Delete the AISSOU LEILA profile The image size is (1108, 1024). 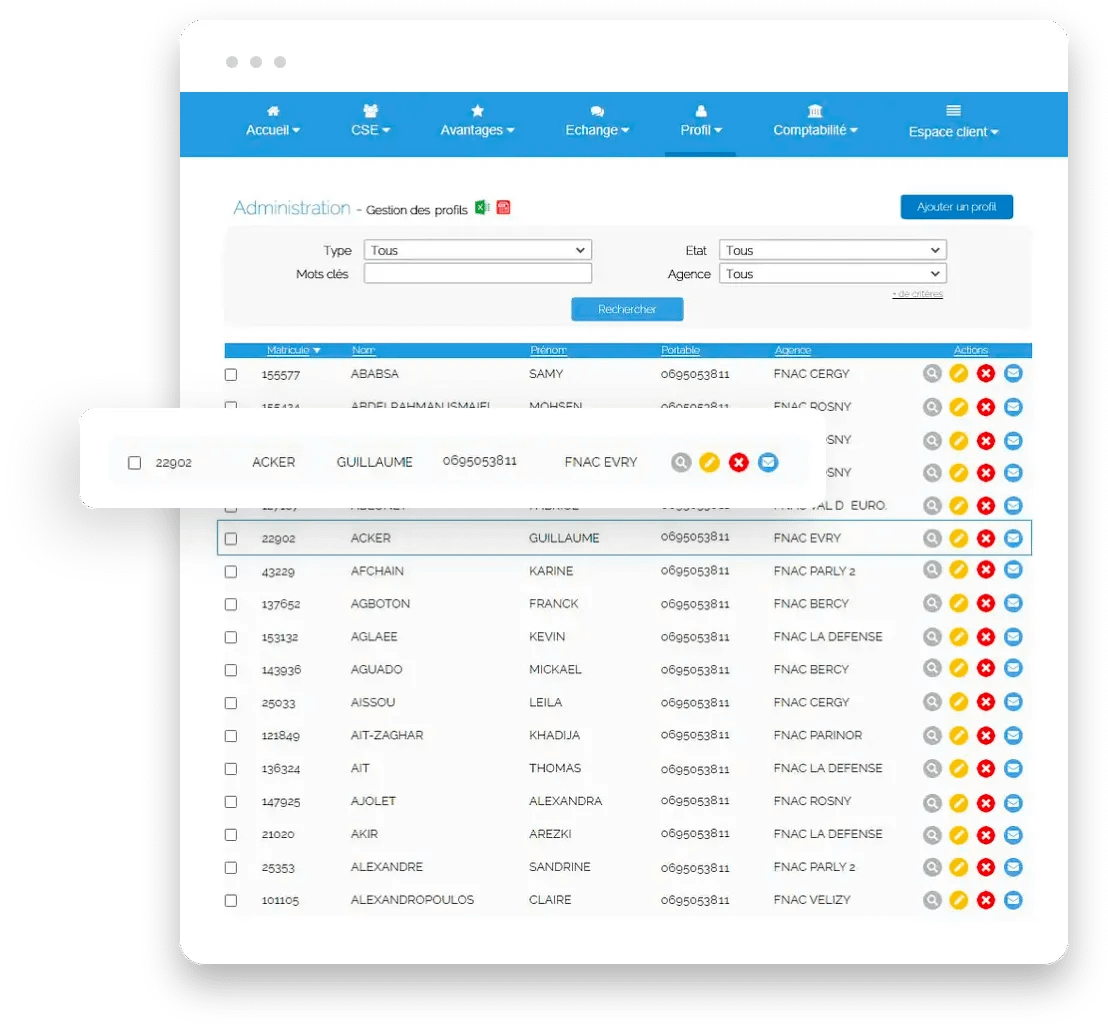pyautogui.click(x=986, y=702)
